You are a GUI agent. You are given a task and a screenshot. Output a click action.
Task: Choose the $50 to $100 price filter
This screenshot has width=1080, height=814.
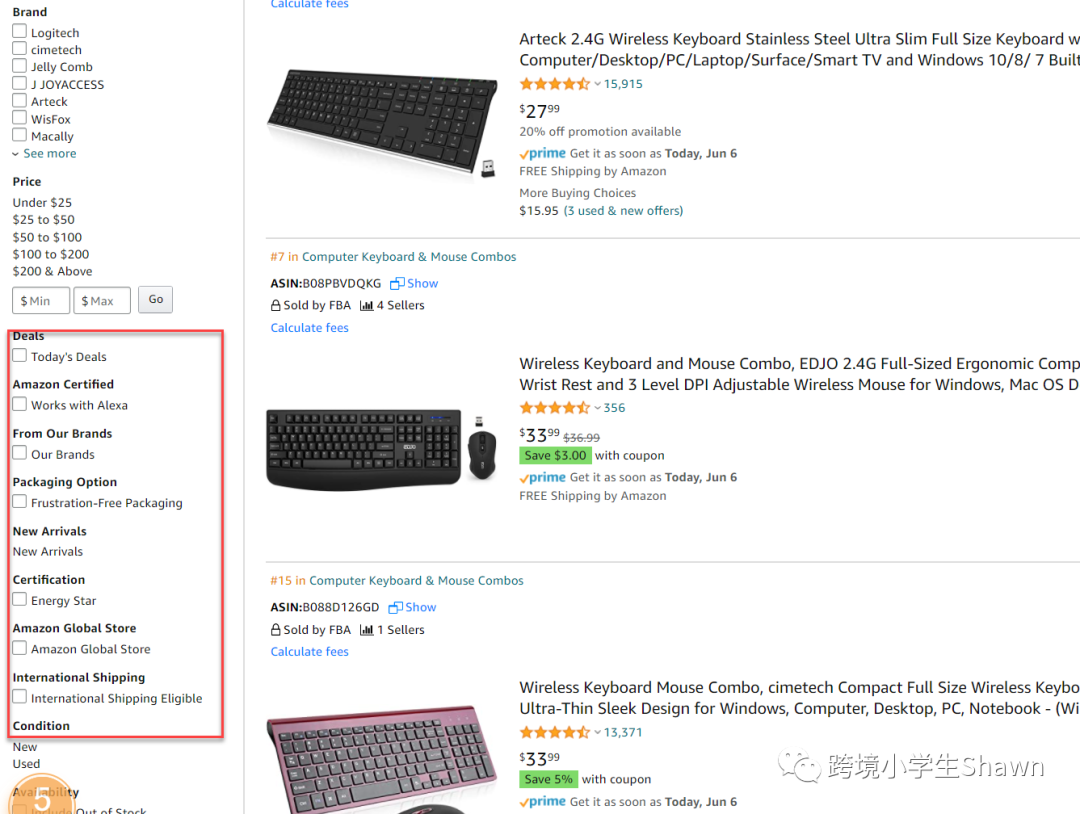click(47, 237)
